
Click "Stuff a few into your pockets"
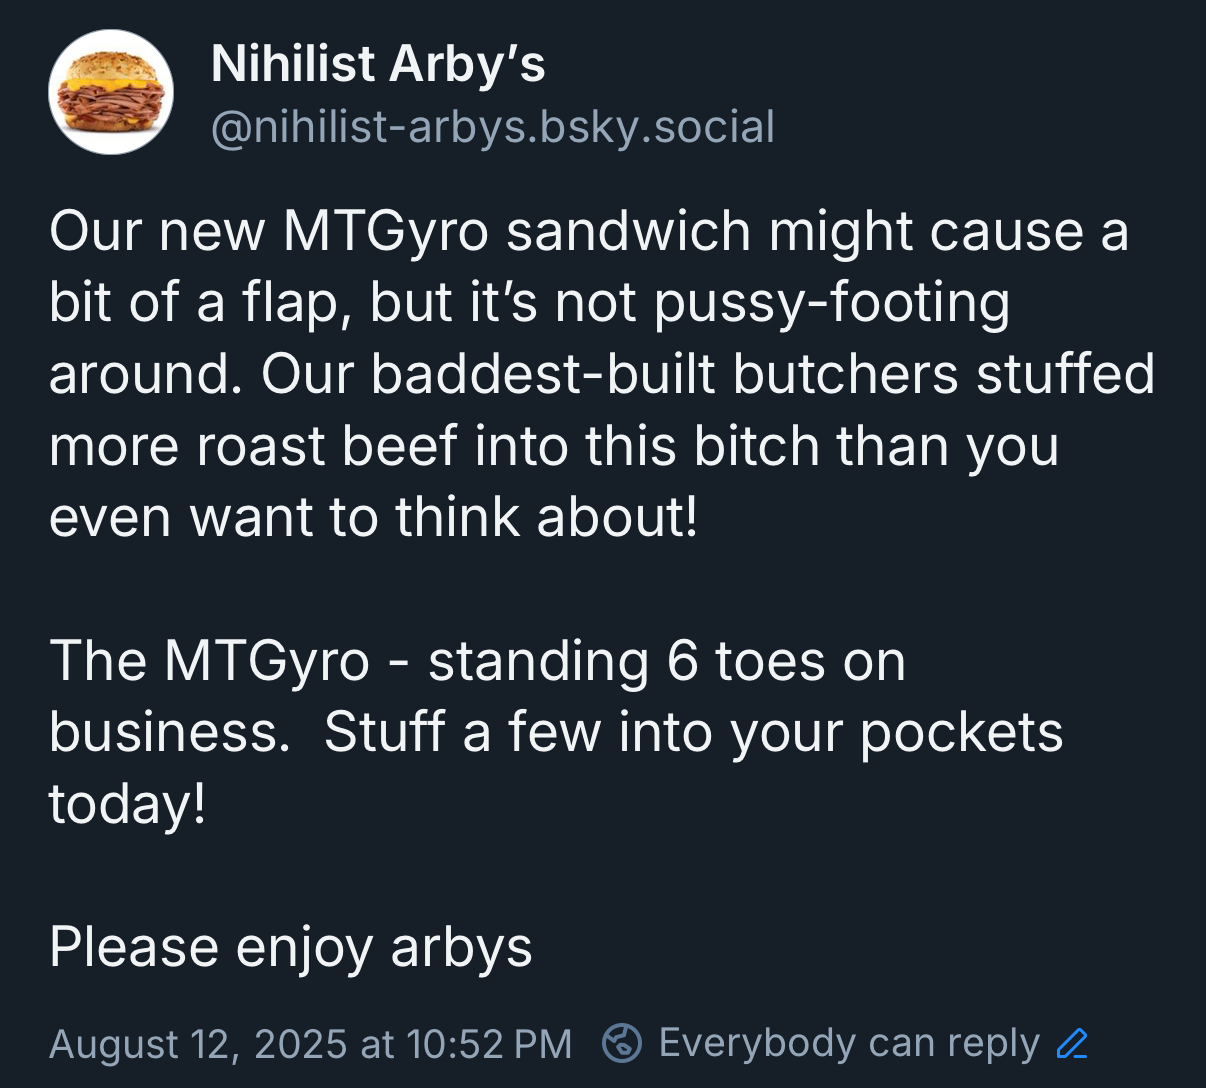click(x=693, y=732)
